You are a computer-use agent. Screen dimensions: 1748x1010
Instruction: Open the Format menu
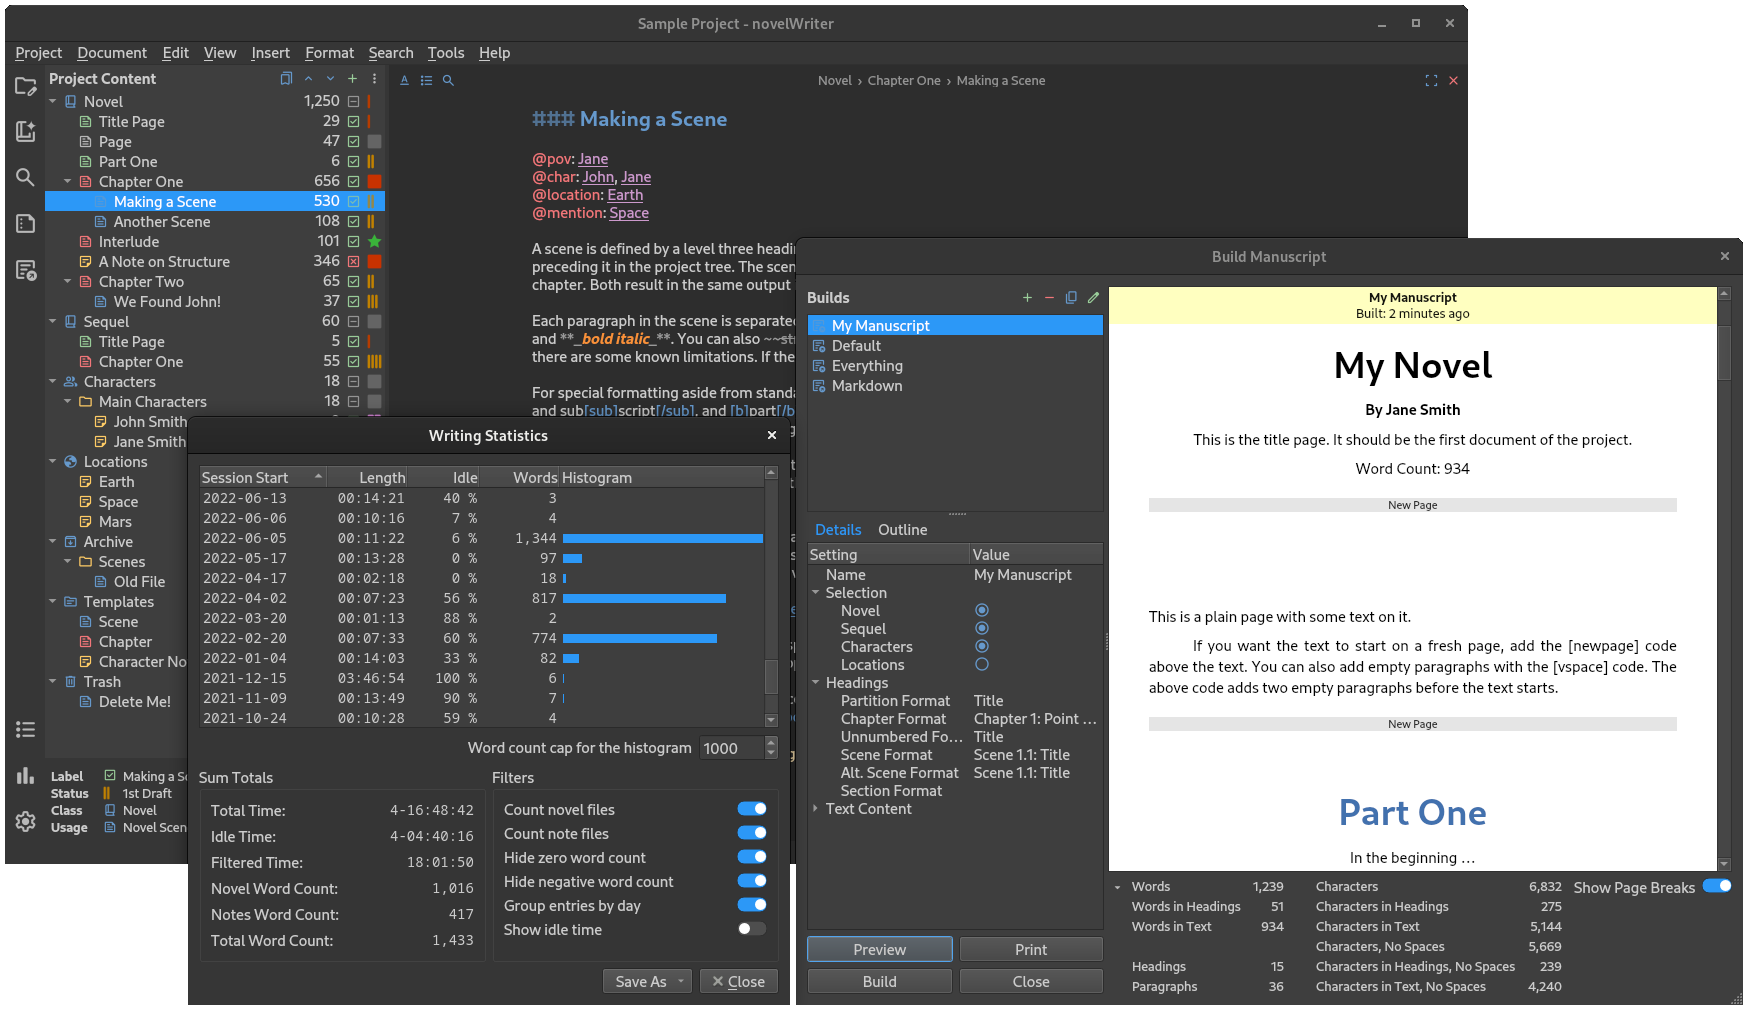click(x=329, y=53)
